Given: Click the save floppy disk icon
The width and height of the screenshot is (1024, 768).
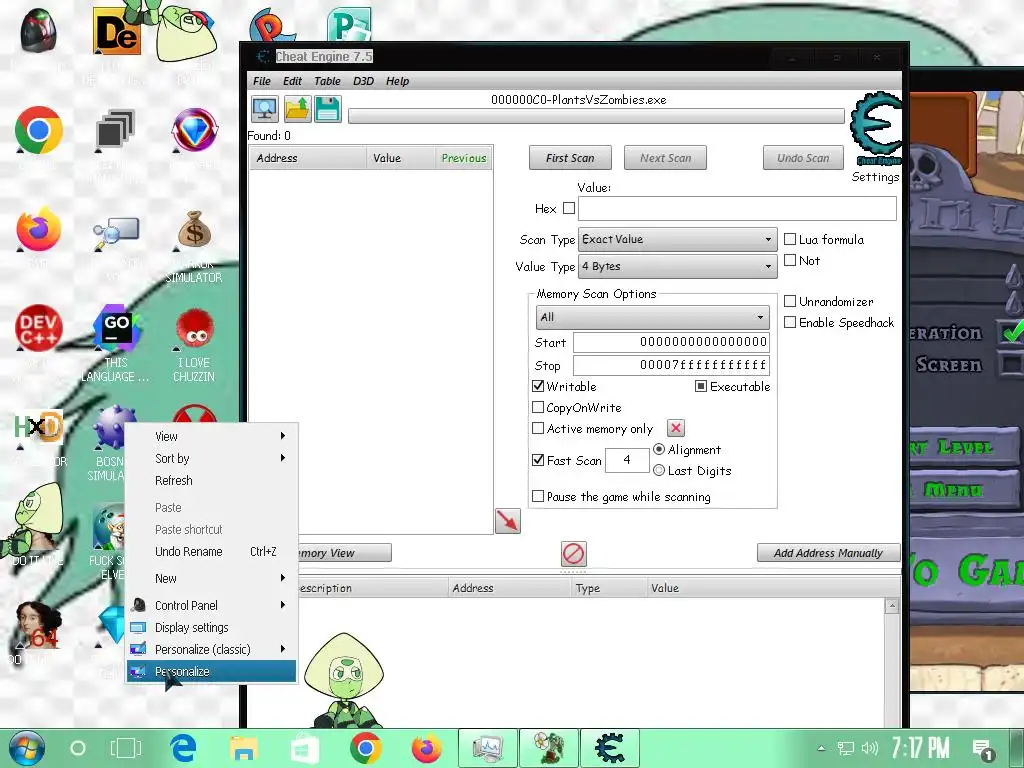Looking at the screenshot, I should (328, 109).
